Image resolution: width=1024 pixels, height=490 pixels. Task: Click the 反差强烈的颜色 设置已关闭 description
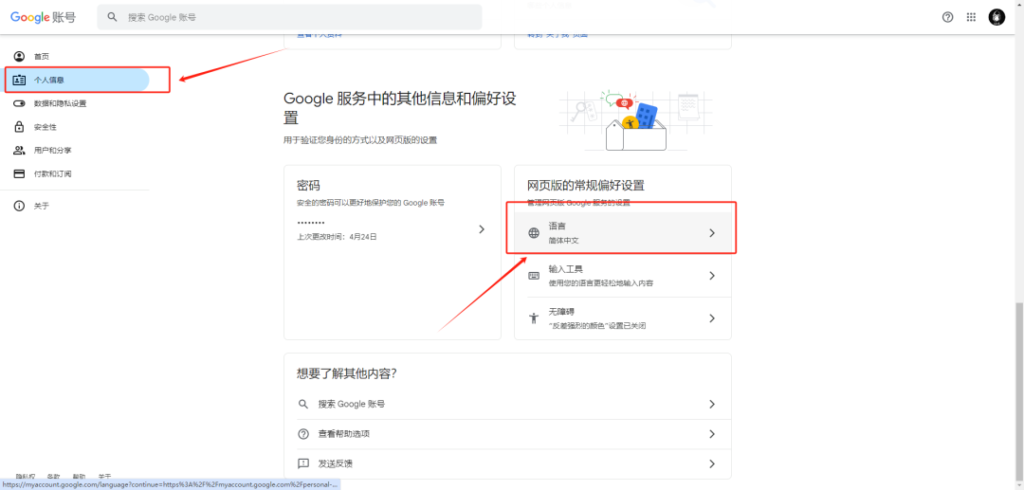(x=597, y=325)
